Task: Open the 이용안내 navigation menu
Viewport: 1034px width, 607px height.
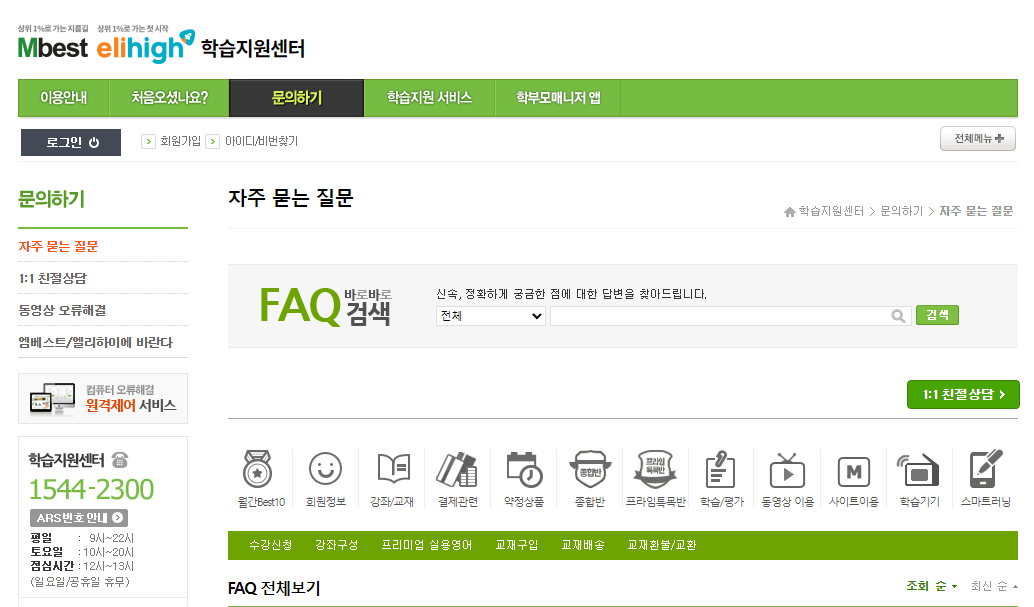Action: click(63, 98)
